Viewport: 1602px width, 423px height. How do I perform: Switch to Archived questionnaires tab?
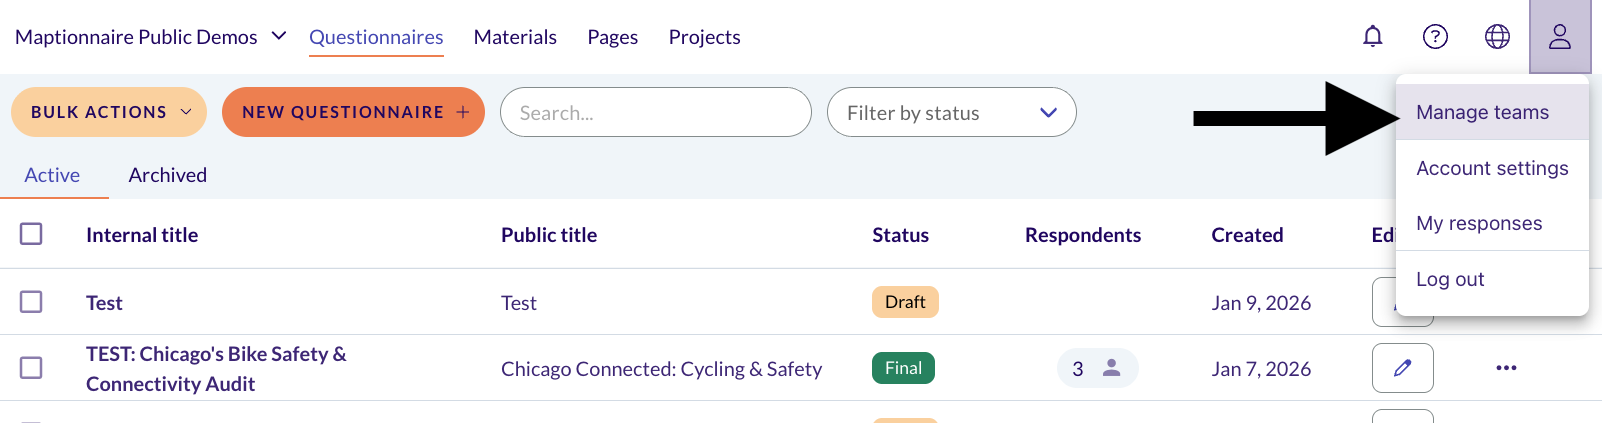point(167,175)
